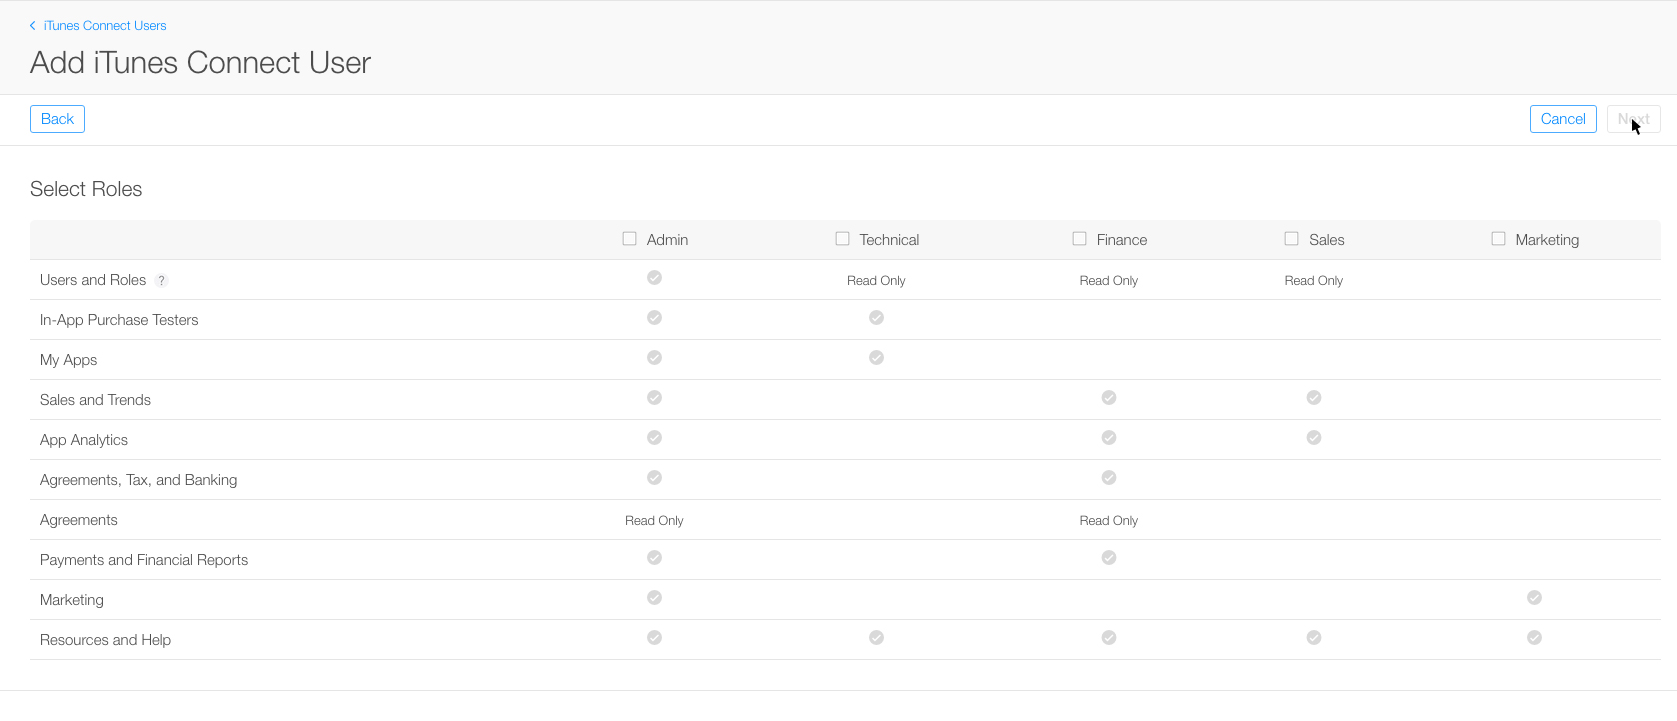The image size is (1677, 721).
Task: Click the Finance checkmark for Agreements, Tax, and Banking
Action: coord(1109,477)
